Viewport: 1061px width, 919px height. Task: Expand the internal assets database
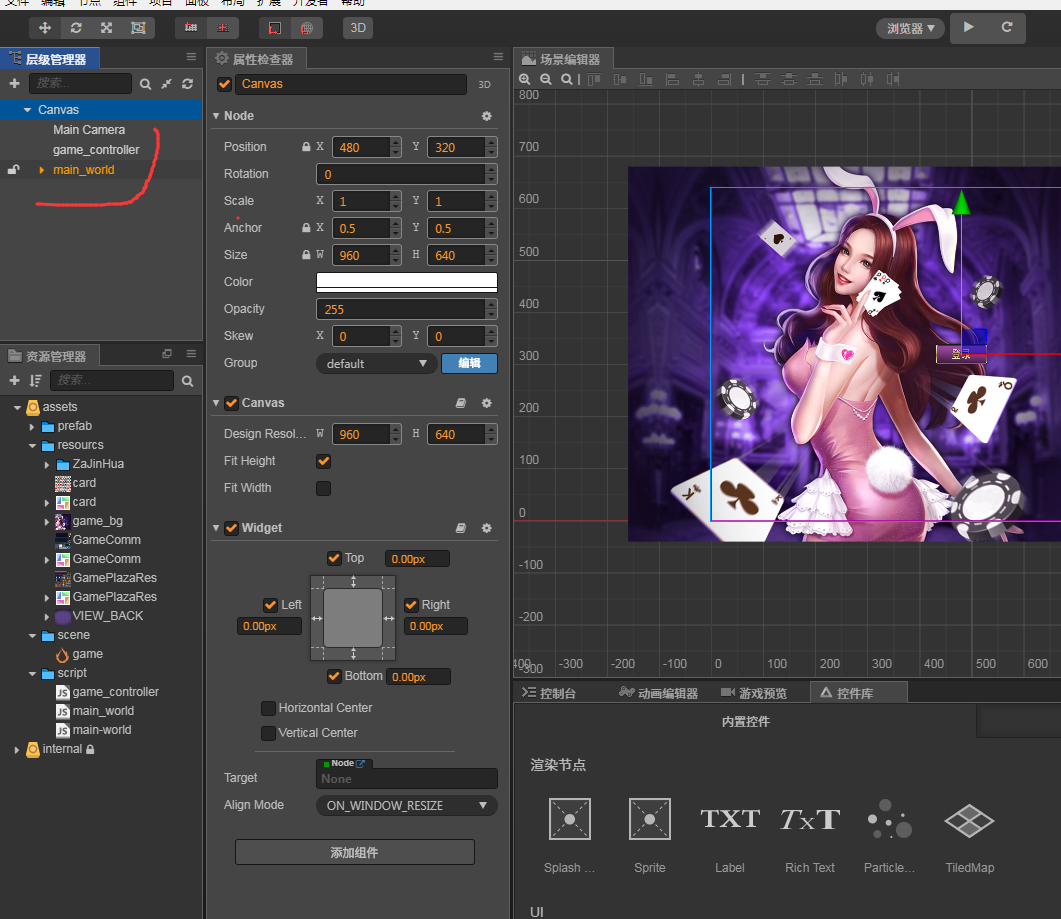pos(17,750)
